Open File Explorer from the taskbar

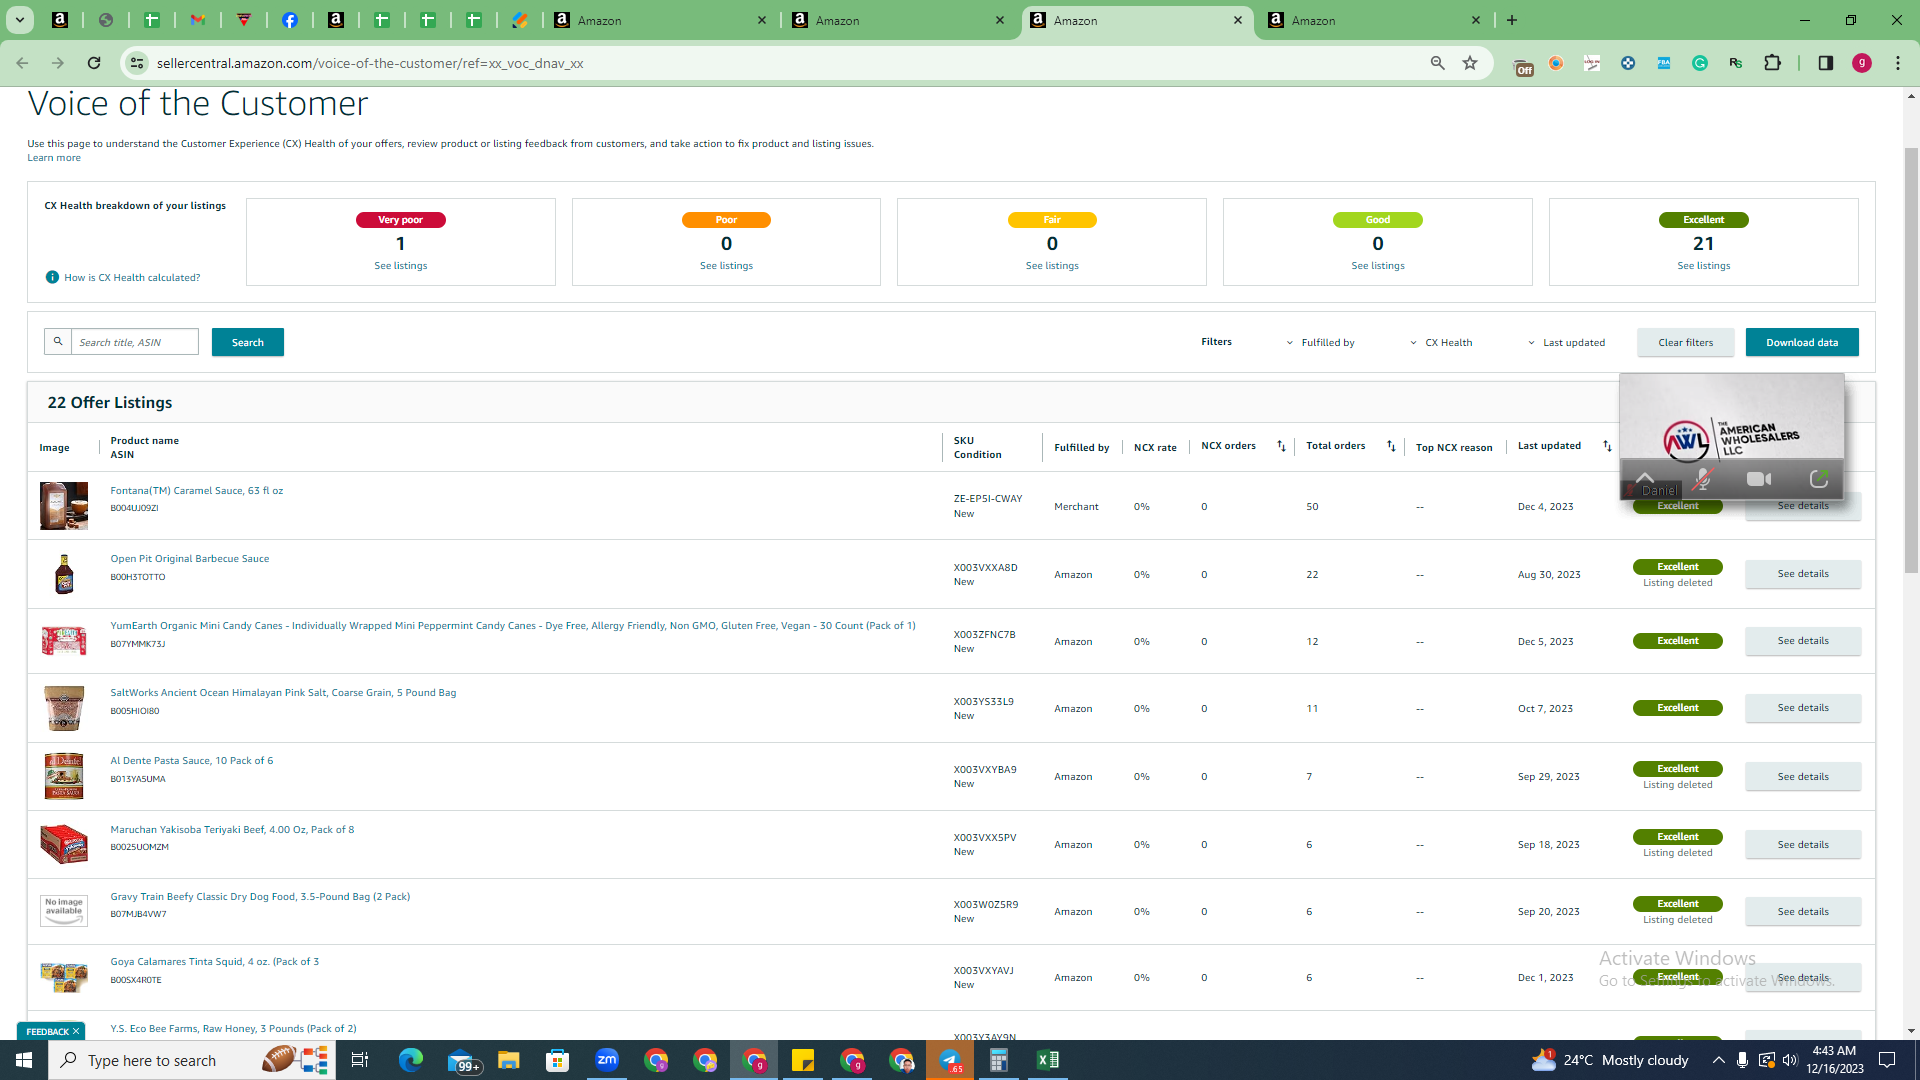click(509, 1060)
